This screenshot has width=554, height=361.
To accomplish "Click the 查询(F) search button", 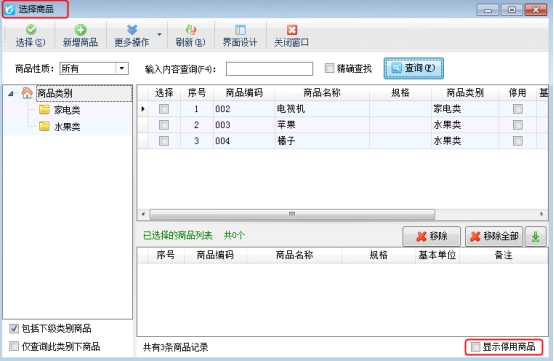I will (x=414, y=68).
